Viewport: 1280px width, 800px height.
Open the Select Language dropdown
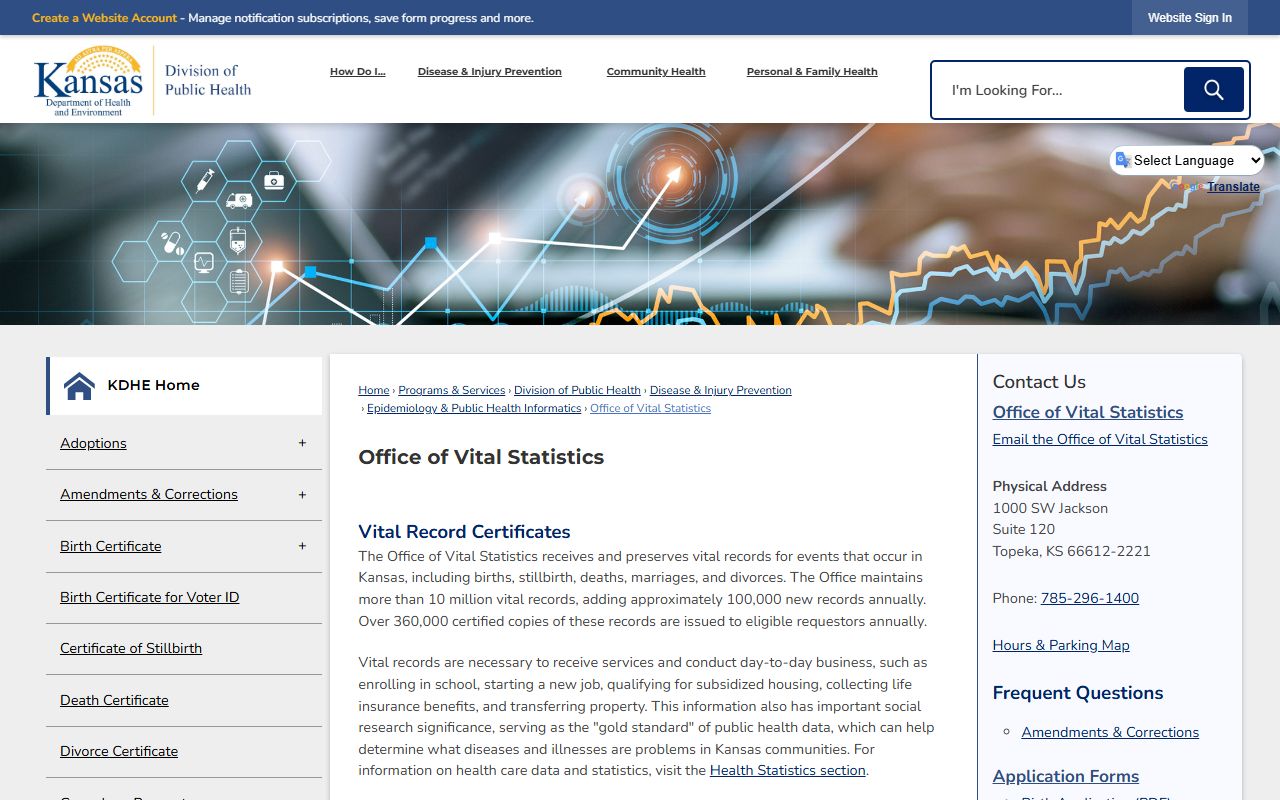coord(1186,160)
